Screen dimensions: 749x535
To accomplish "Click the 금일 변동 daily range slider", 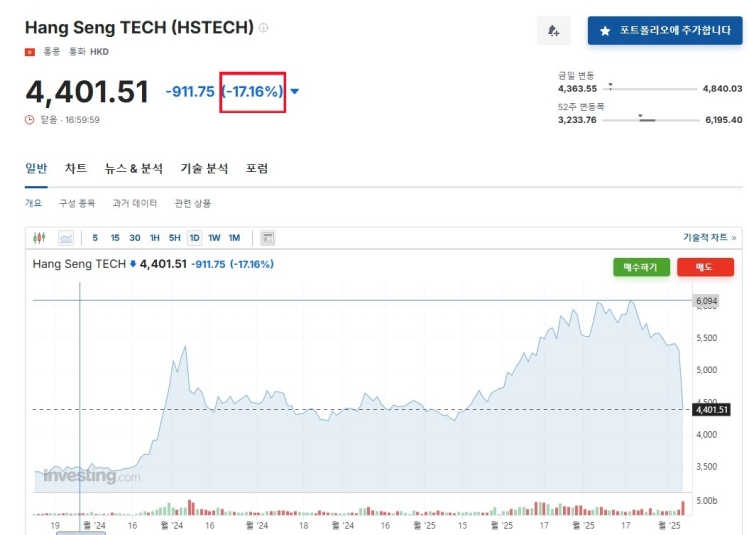I will [x=650, y=88].
